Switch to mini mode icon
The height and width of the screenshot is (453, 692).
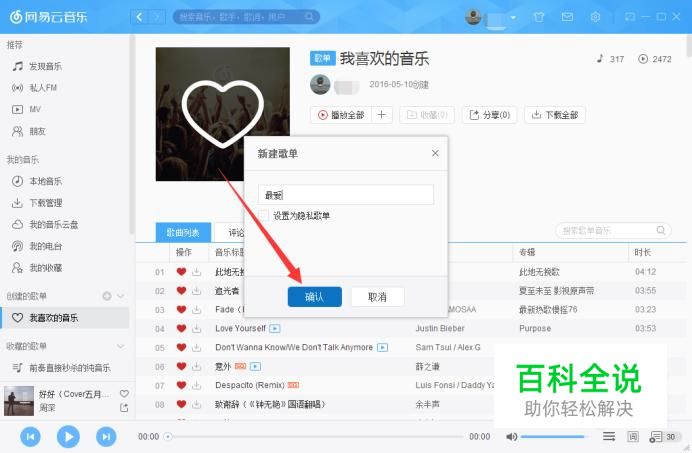pos(630,17)
